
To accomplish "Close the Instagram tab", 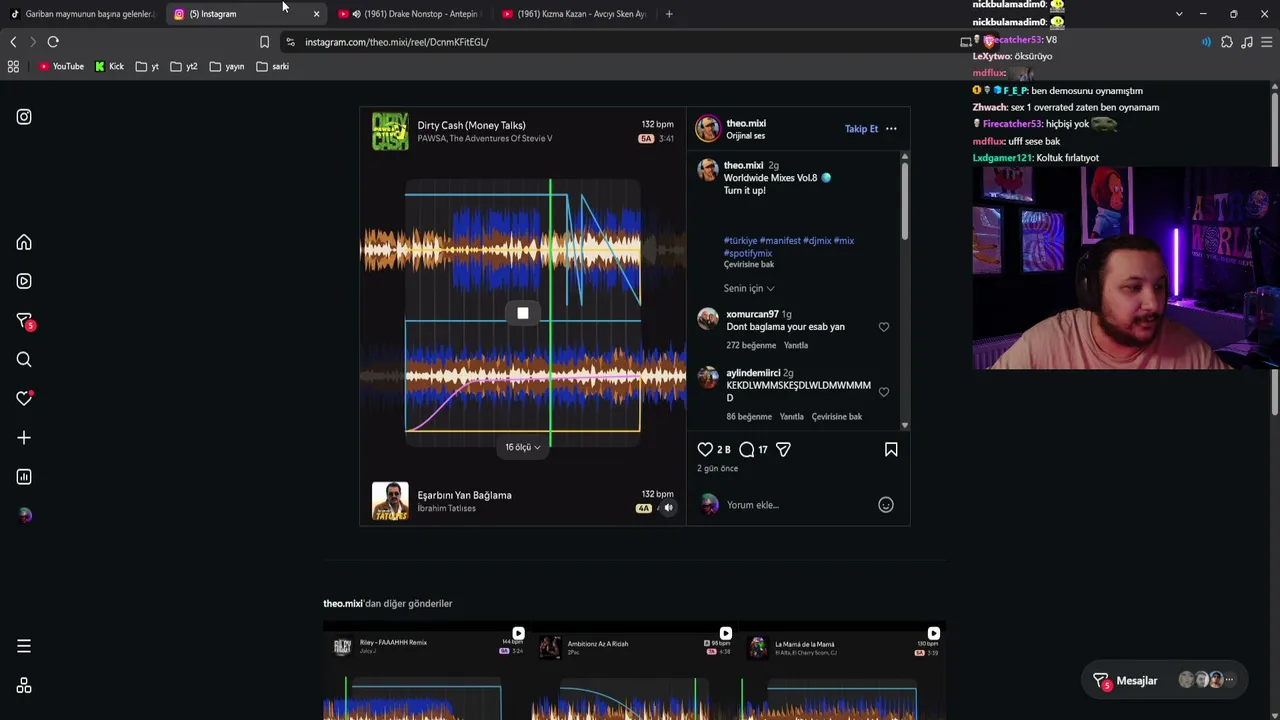I will [316, 14].
